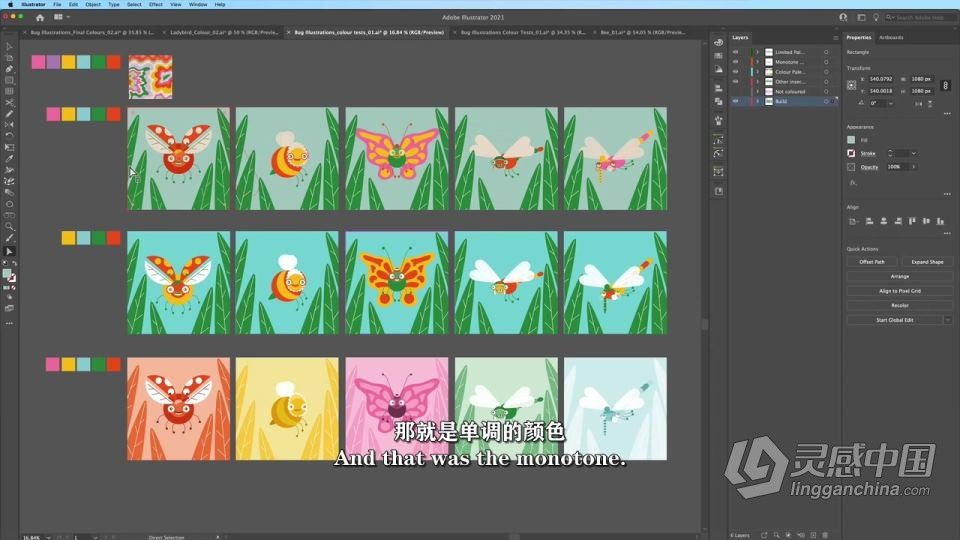The width and height of the screenshot is (960, 540).
Task: Click the Recolor button
Action: (899, 305)
